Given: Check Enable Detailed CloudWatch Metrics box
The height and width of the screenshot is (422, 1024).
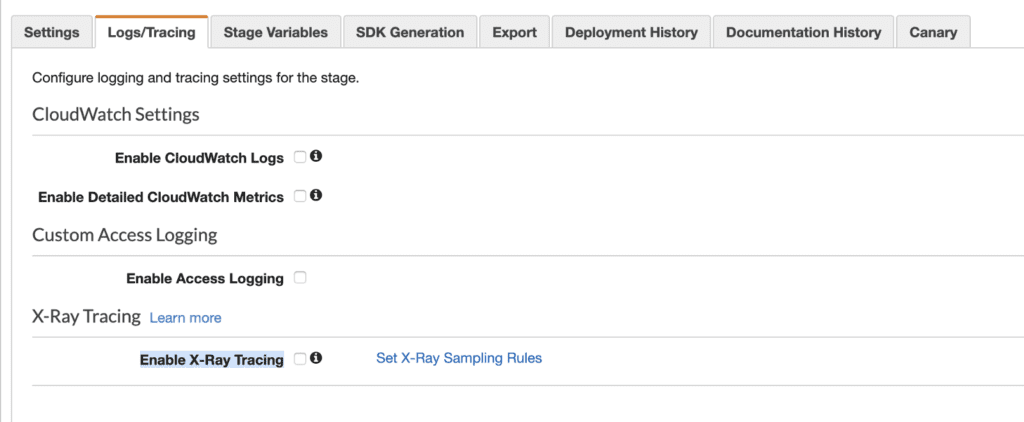Looking at the screenshot, I should coord(300,196).
